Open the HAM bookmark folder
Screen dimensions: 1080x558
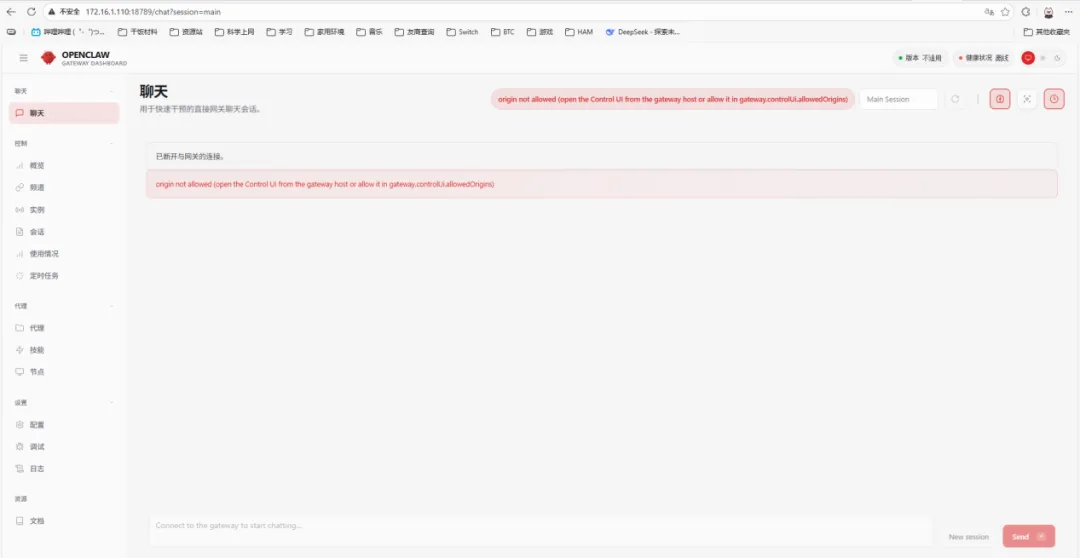tap(579, 32)
